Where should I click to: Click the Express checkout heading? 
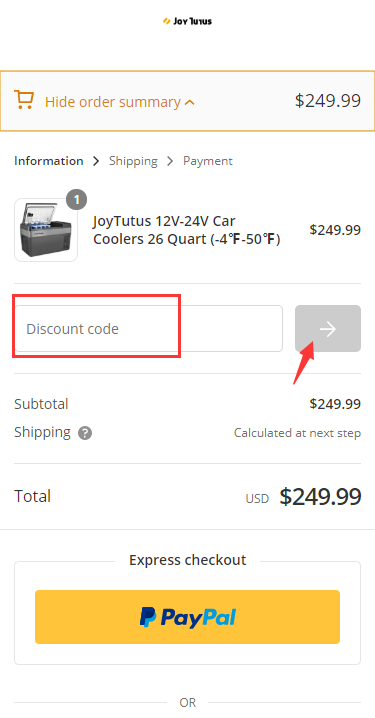pyautogui.click(x=187, y=560)
